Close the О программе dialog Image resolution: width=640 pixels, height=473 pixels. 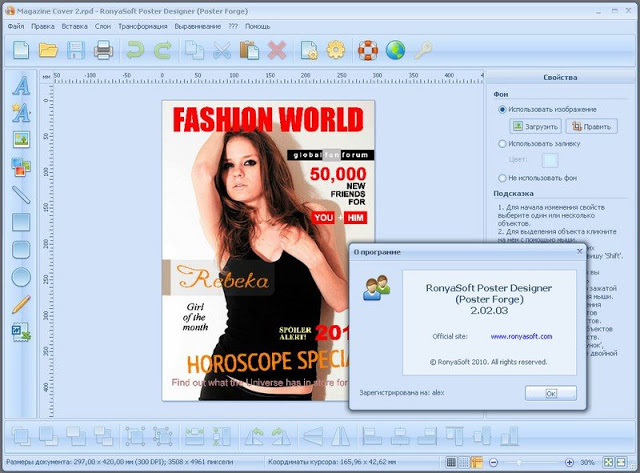[x=580, y=251]
